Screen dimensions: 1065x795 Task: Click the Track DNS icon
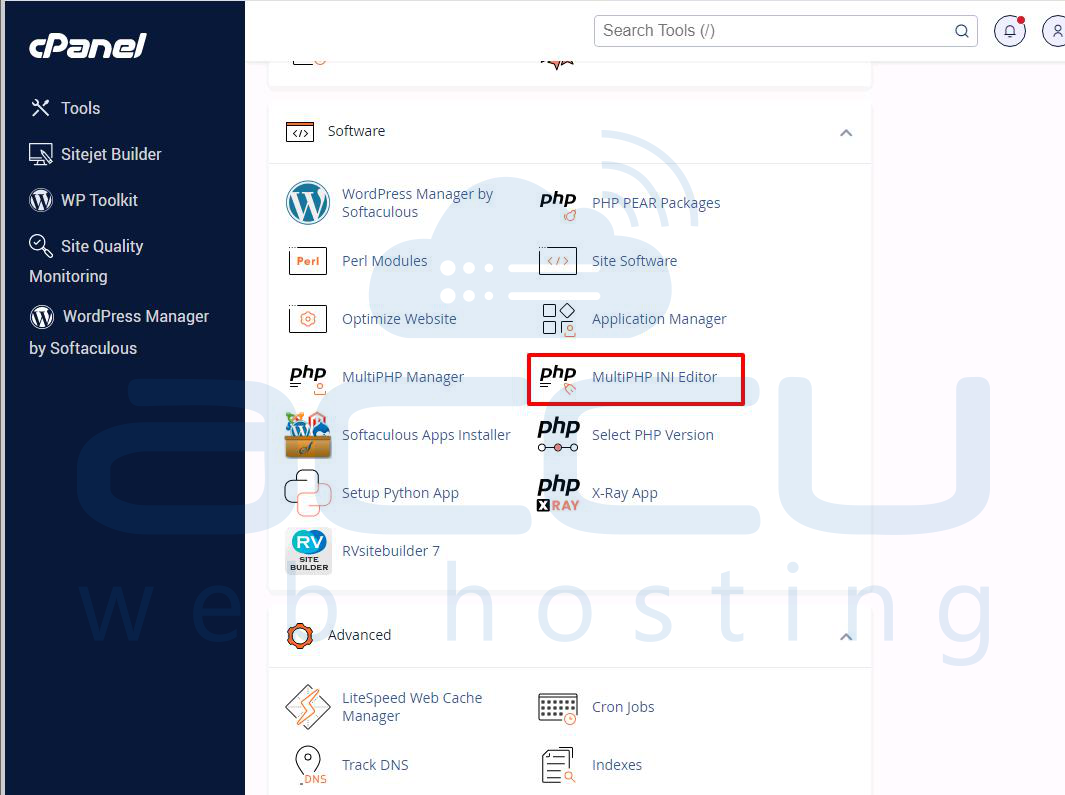pyautogui.click(x=310, y=765)
